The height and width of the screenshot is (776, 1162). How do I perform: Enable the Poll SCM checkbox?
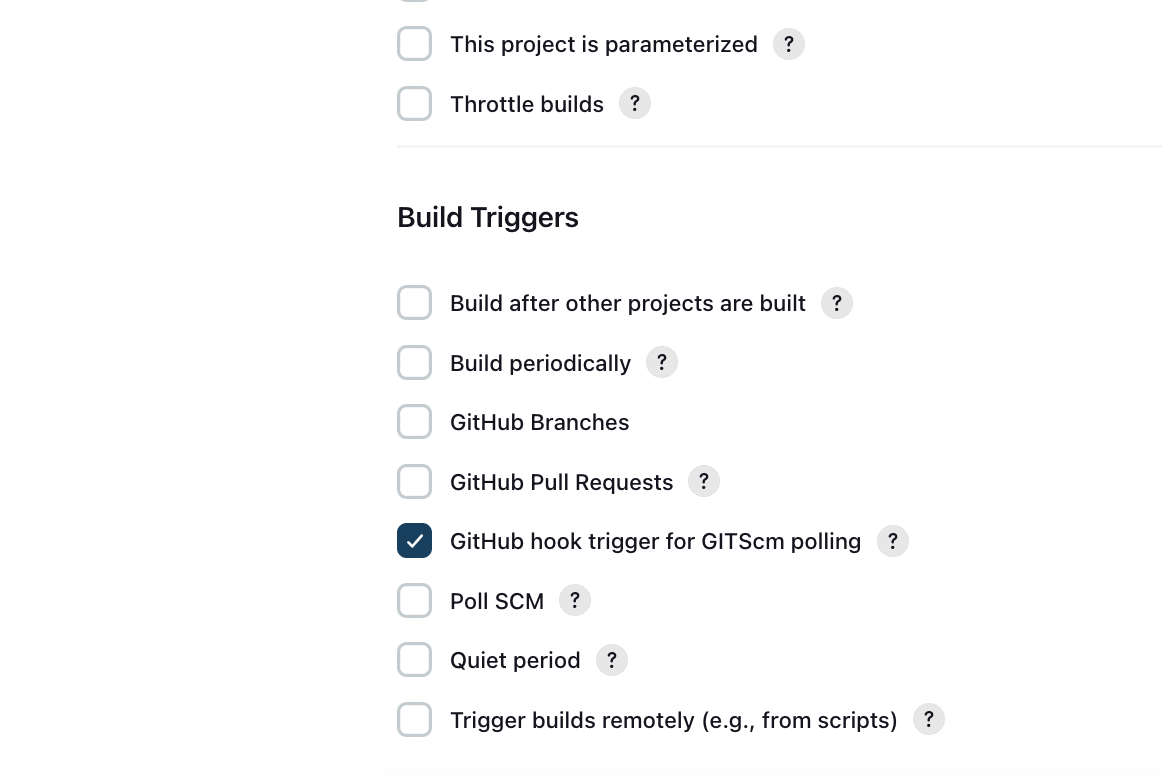pyautogui.click(x=414, y=600)
